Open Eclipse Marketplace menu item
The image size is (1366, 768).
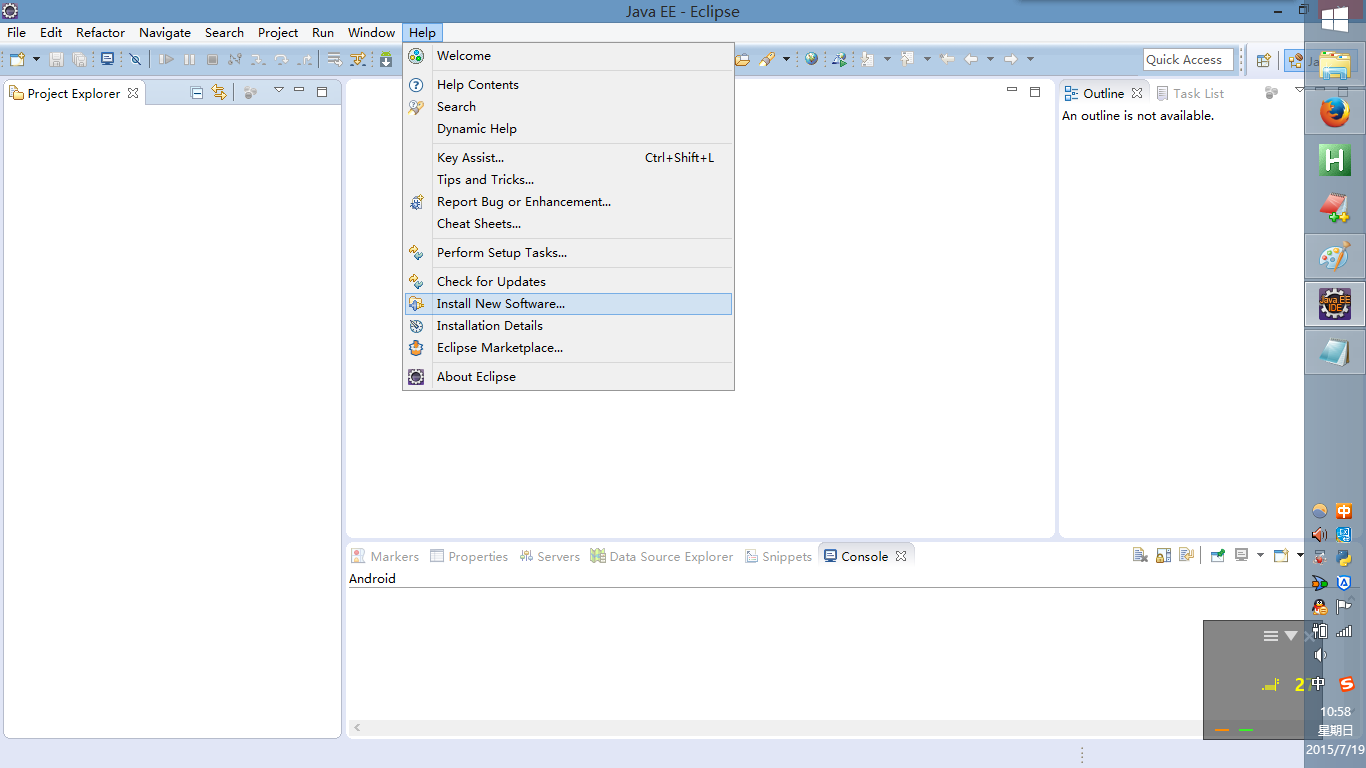(x=568, y=347)
